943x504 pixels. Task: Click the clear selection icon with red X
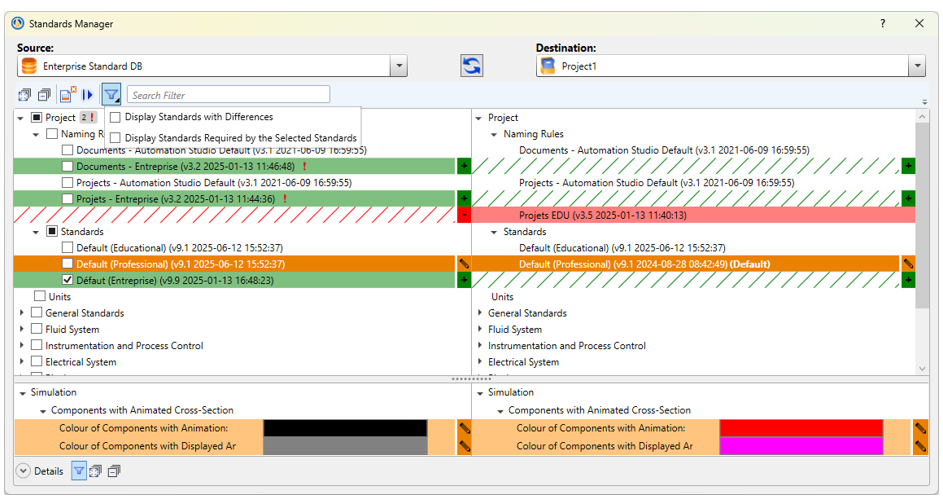pos(67,96)
